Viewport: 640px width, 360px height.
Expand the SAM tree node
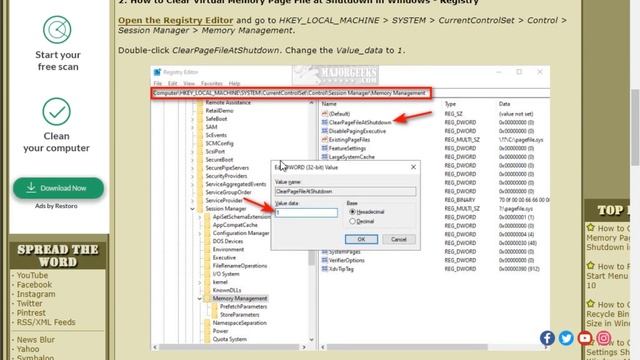[x=193, y=127]
